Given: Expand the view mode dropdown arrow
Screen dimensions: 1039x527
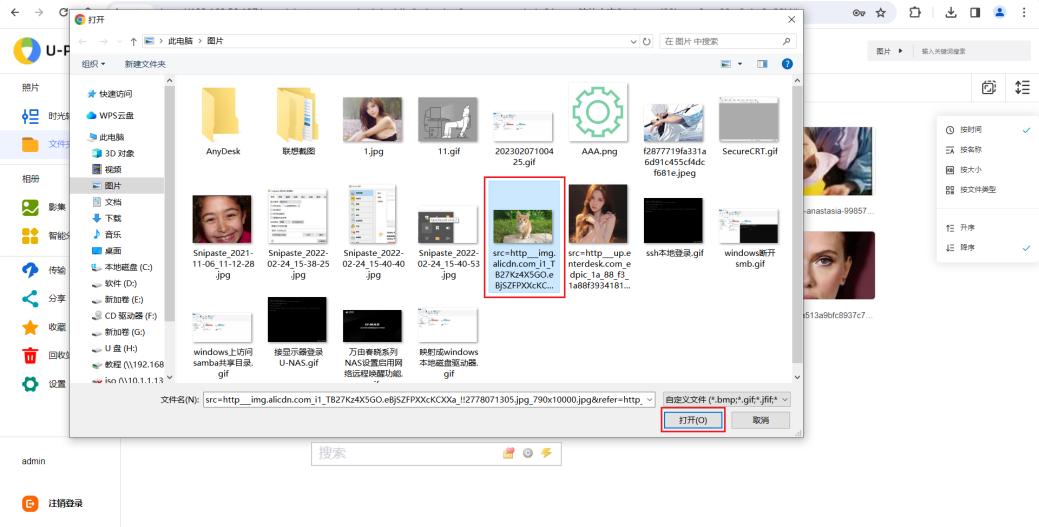Looking at the screenshot, I should [740, 64].
